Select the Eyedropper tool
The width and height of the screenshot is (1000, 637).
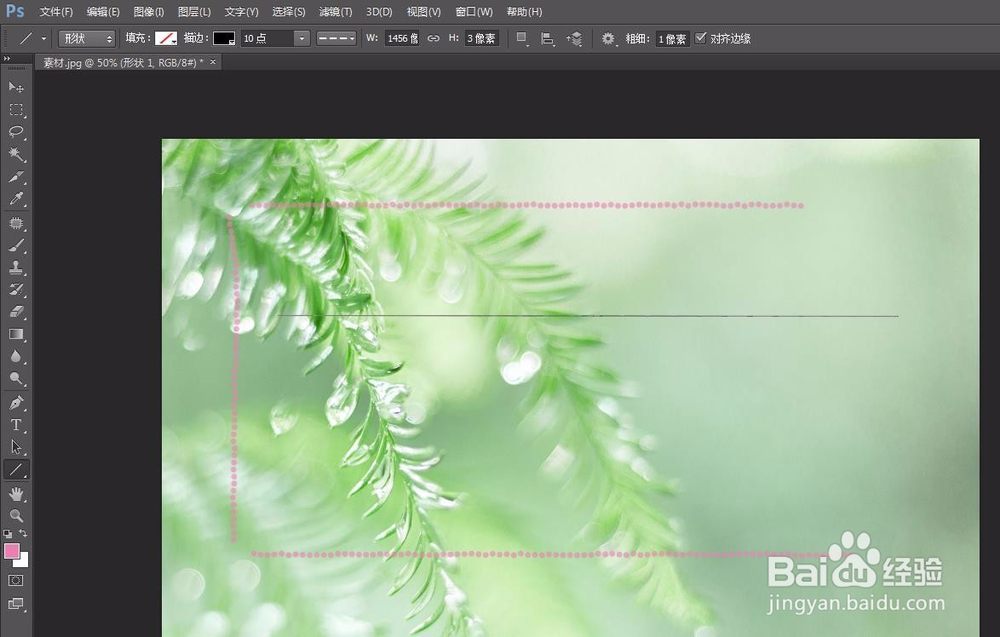[x=16, y=198]
